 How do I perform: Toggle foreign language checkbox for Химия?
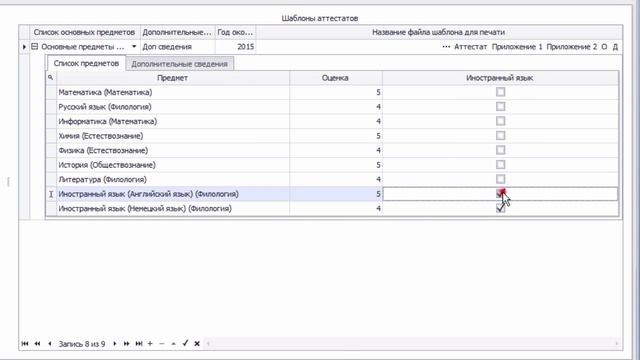click(500, 136)
